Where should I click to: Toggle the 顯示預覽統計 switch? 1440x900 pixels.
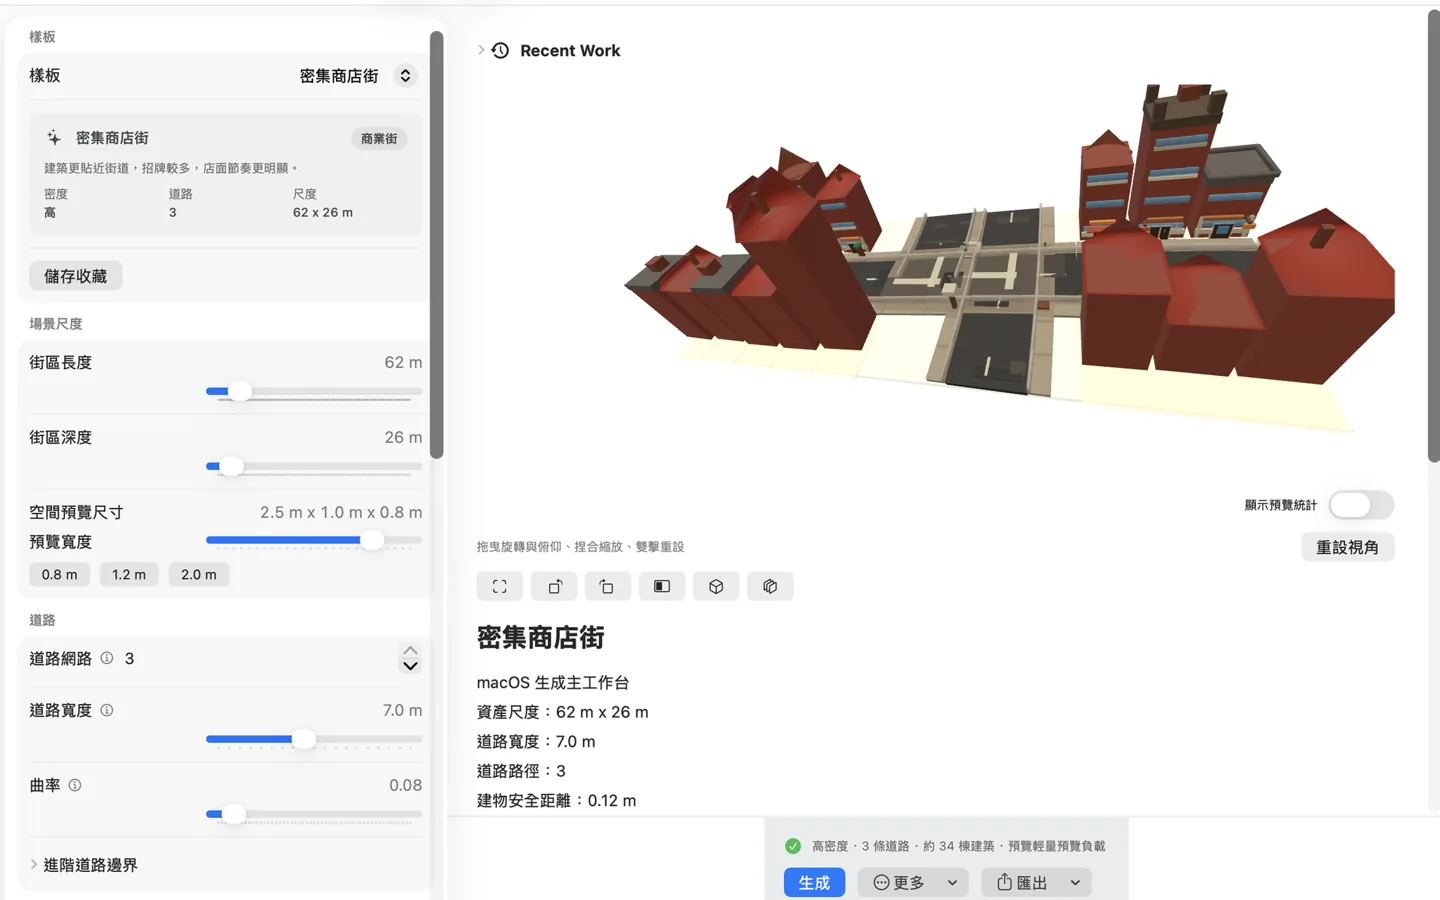pos(1361,505)
